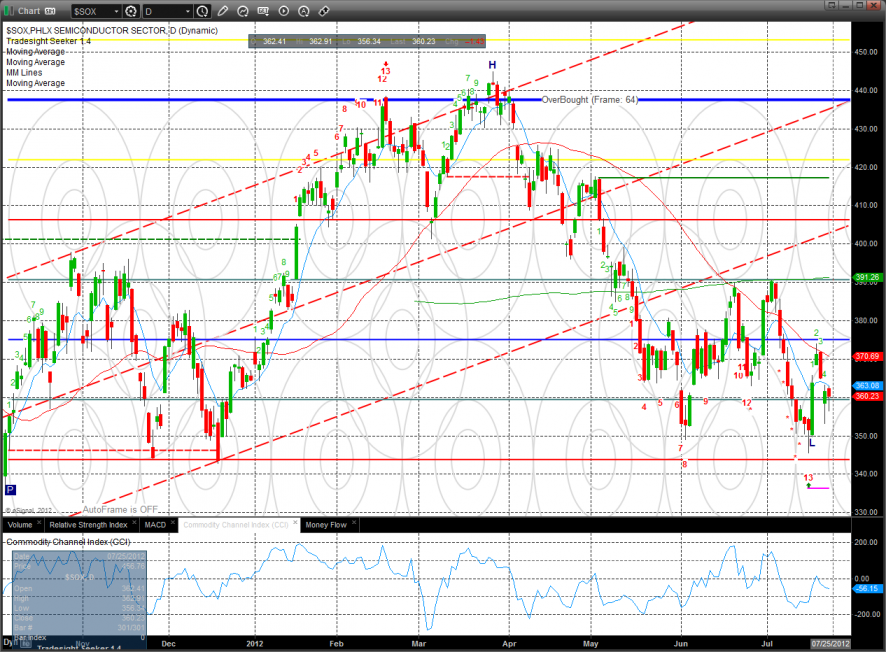Switch to the MACD tab
The height and width of the screenshot is (652, 886).
click(x=155, y=525)
